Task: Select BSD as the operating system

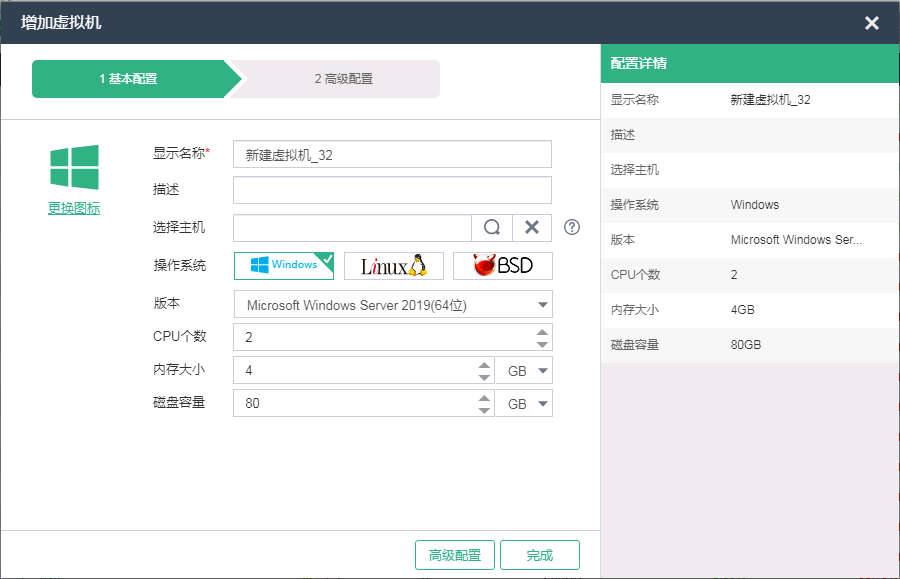Action: pyautogui.click(x=502, y=266)
